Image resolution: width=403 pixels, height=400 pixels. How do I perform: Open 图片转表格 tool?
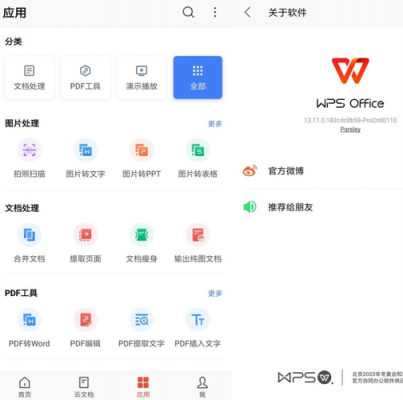198,158
